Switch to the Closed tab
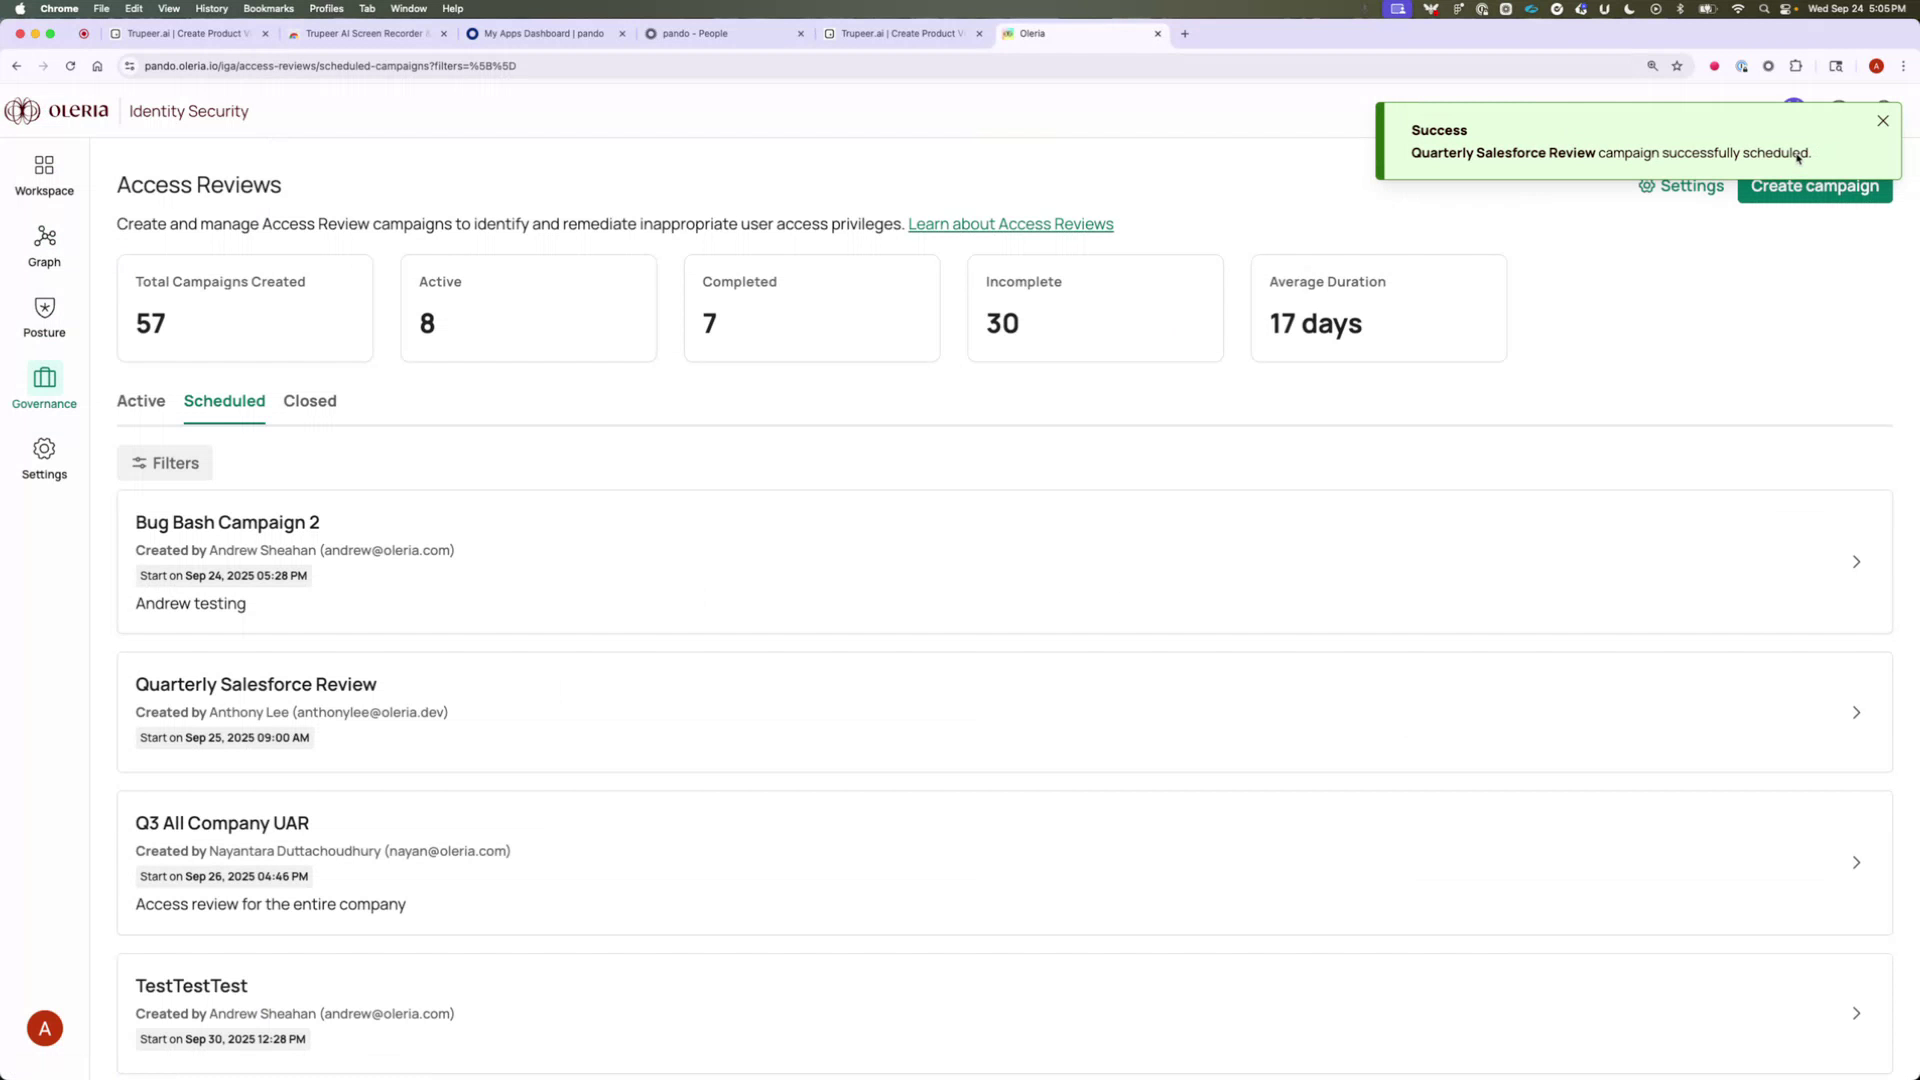The image size is (1920, 1080). [x=309, y=401]
